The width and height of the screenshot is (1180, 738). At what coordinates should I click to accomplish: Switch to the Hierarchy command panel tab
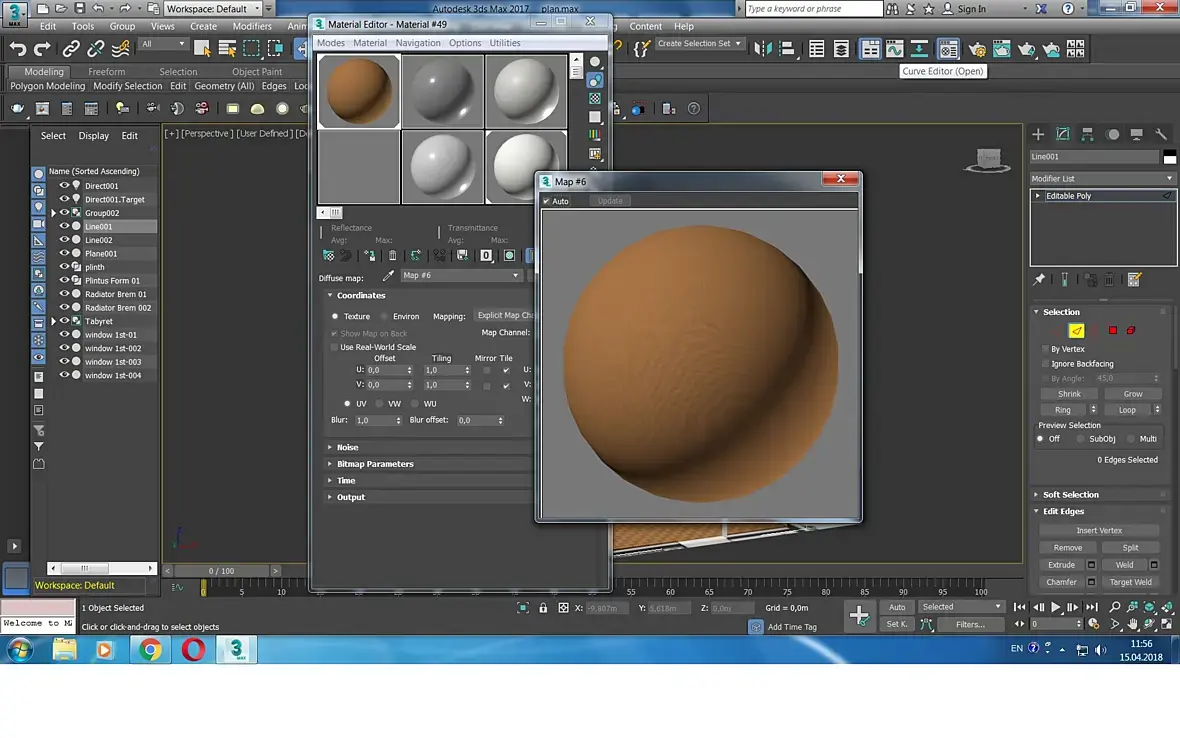click(x=1087, y=134)
